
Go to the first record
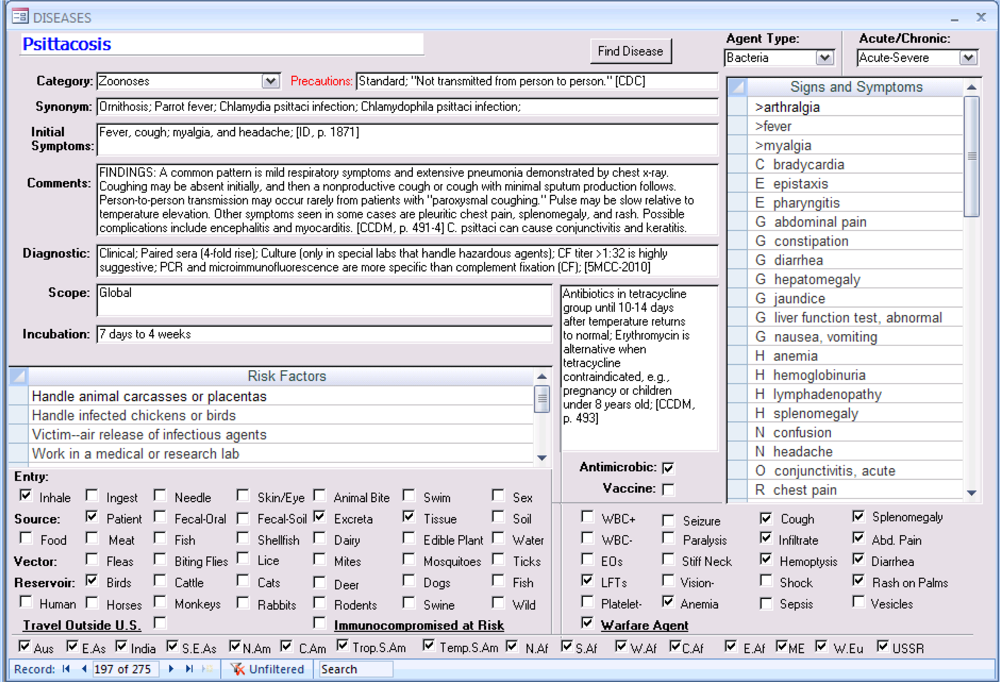tap(66, 669)
